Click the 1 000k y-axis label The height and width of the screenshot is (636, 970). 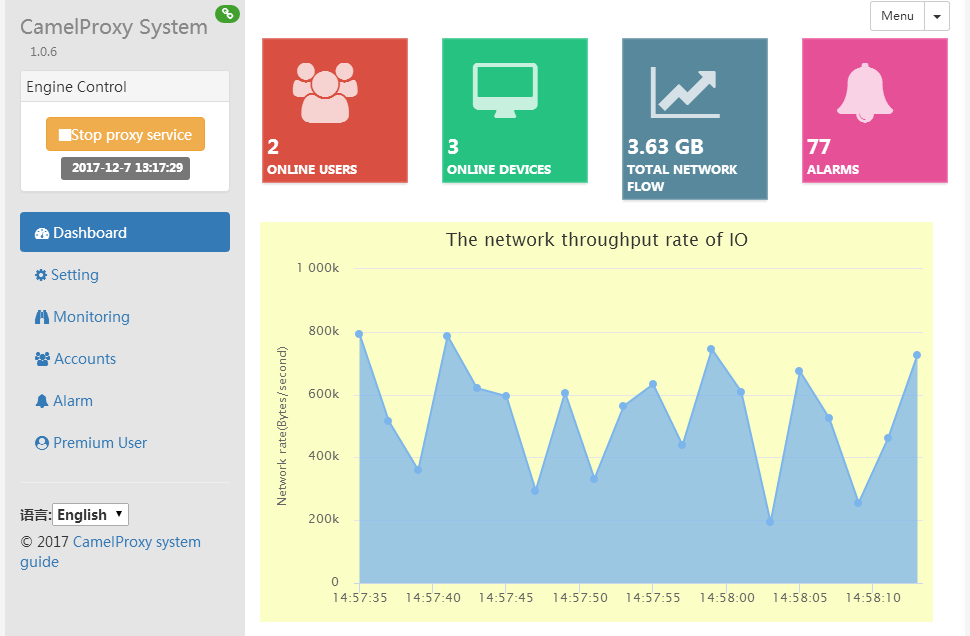(317, 268)
